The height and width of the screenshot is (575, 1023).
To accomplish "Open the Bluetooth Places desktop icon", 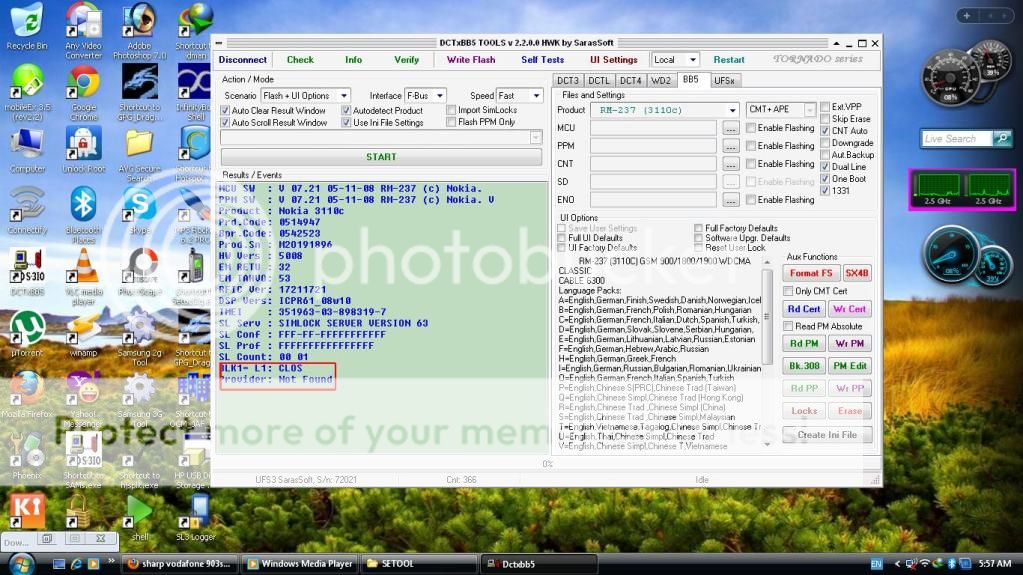I will tap(83, 207).
